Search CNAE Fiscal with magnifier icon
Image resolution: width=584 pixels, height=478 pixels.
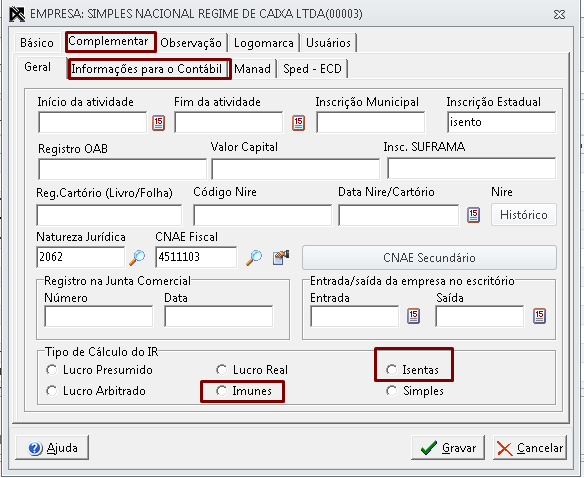254,257
